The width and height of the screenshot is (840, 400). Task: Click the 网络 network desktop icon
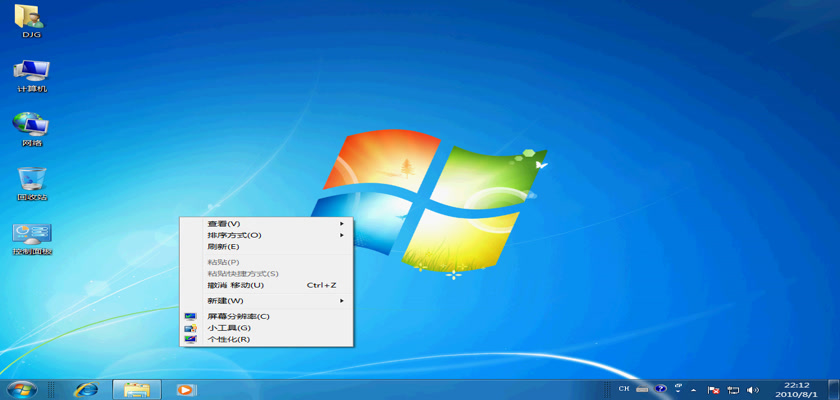point(31,126)
